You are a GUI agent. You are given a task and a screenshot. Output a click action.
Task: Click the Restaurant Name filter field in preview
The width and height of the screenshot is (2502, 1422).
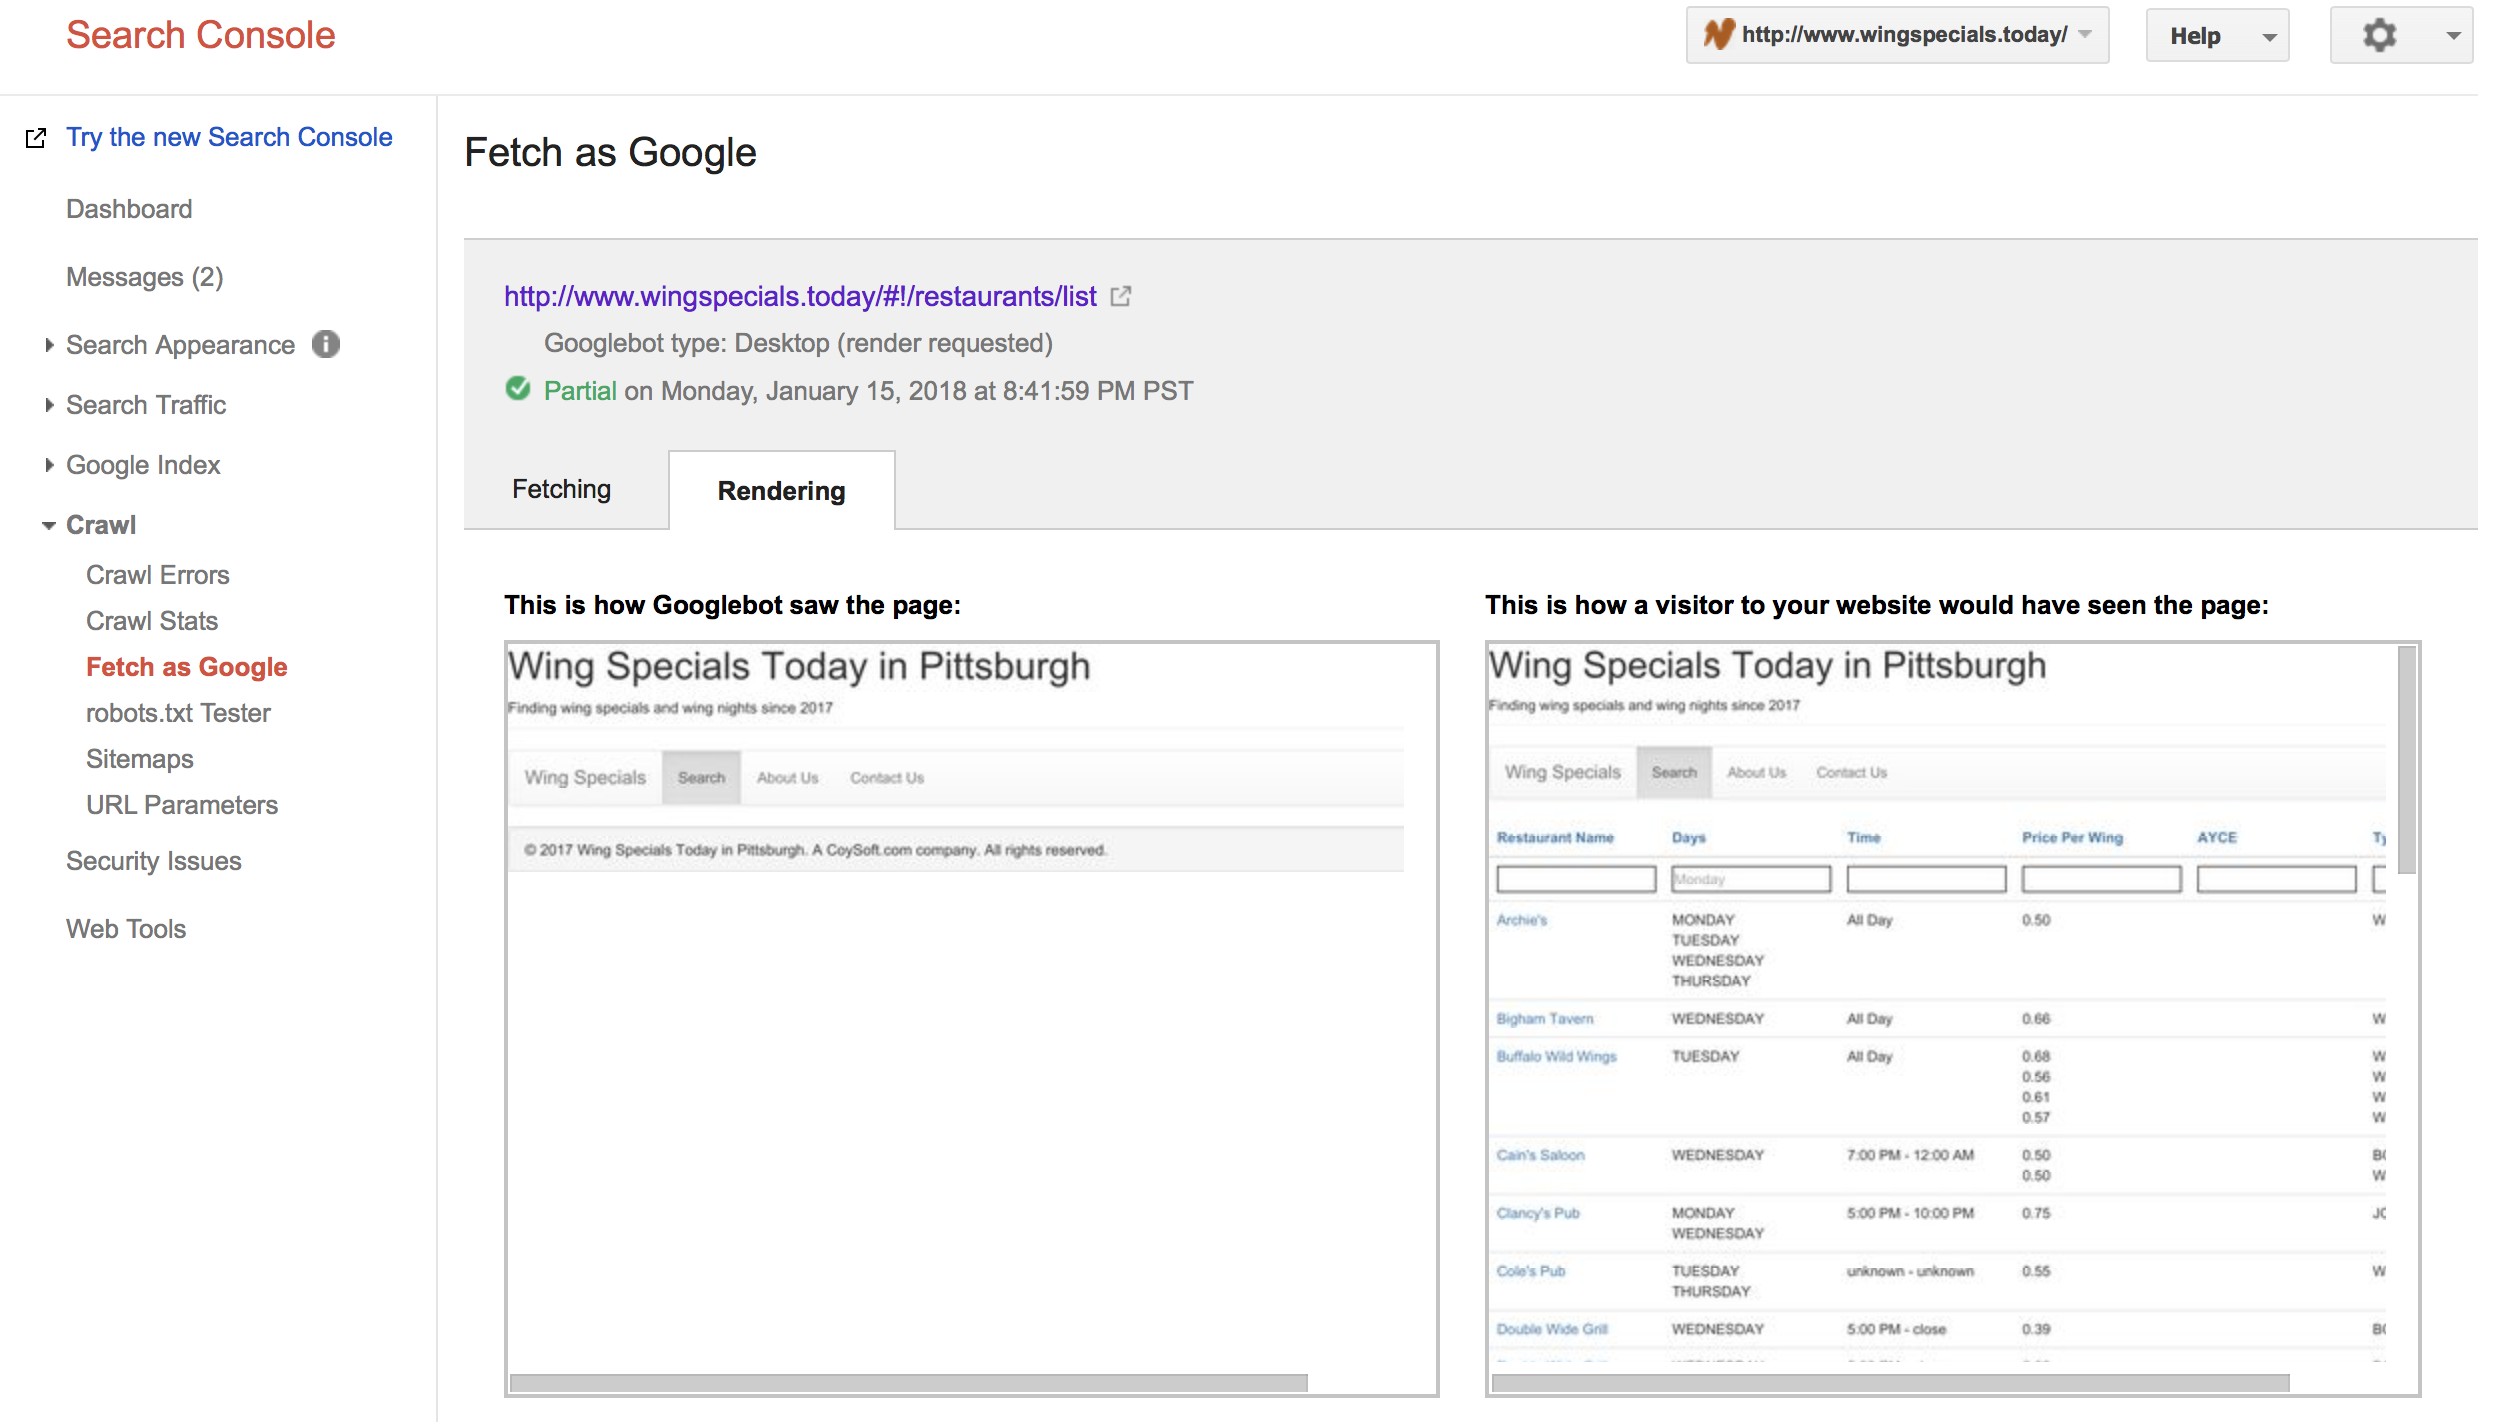(x=1576, y=879)
